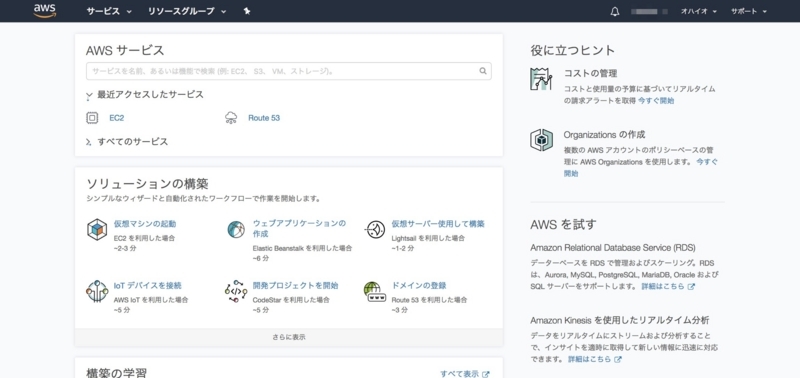Click the コストの管理 heading
The width and height of the screenshot is (800, 378).
point(590,73)
